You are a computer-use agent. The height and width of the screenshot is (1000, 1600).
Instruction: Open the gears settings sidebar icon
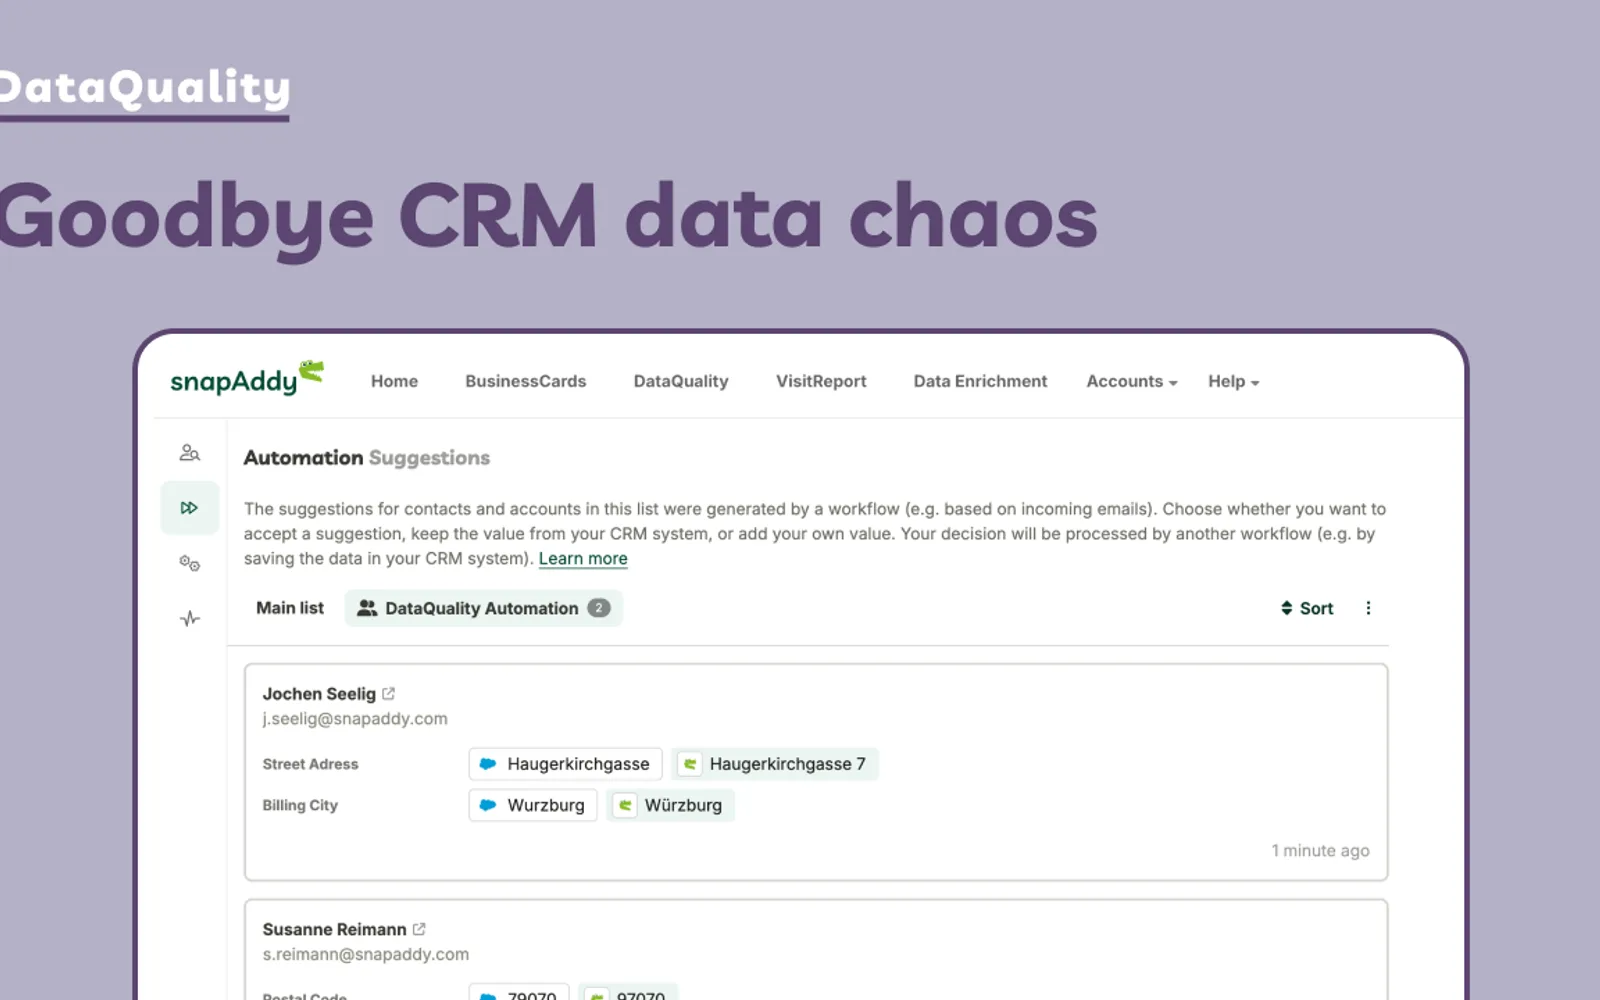coord(189,563)
